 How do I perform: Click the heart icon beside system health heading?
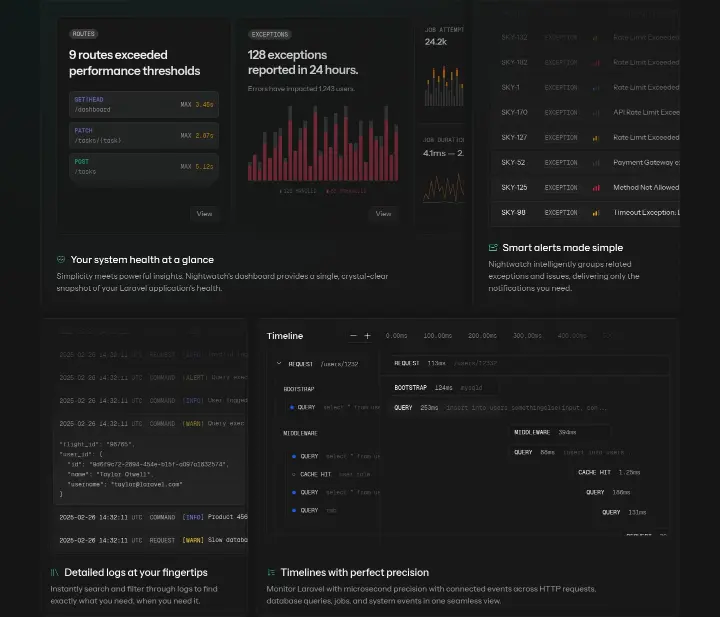tap(61, 259)
